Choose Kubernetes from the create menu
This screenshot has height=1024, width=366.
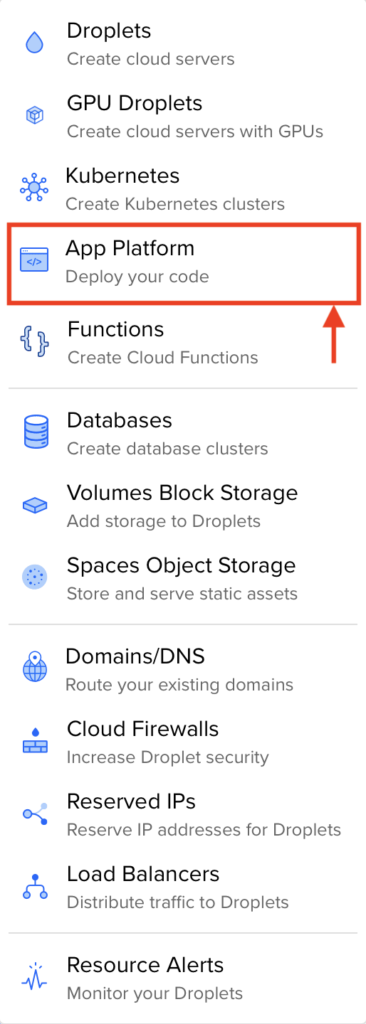point(183,189)
